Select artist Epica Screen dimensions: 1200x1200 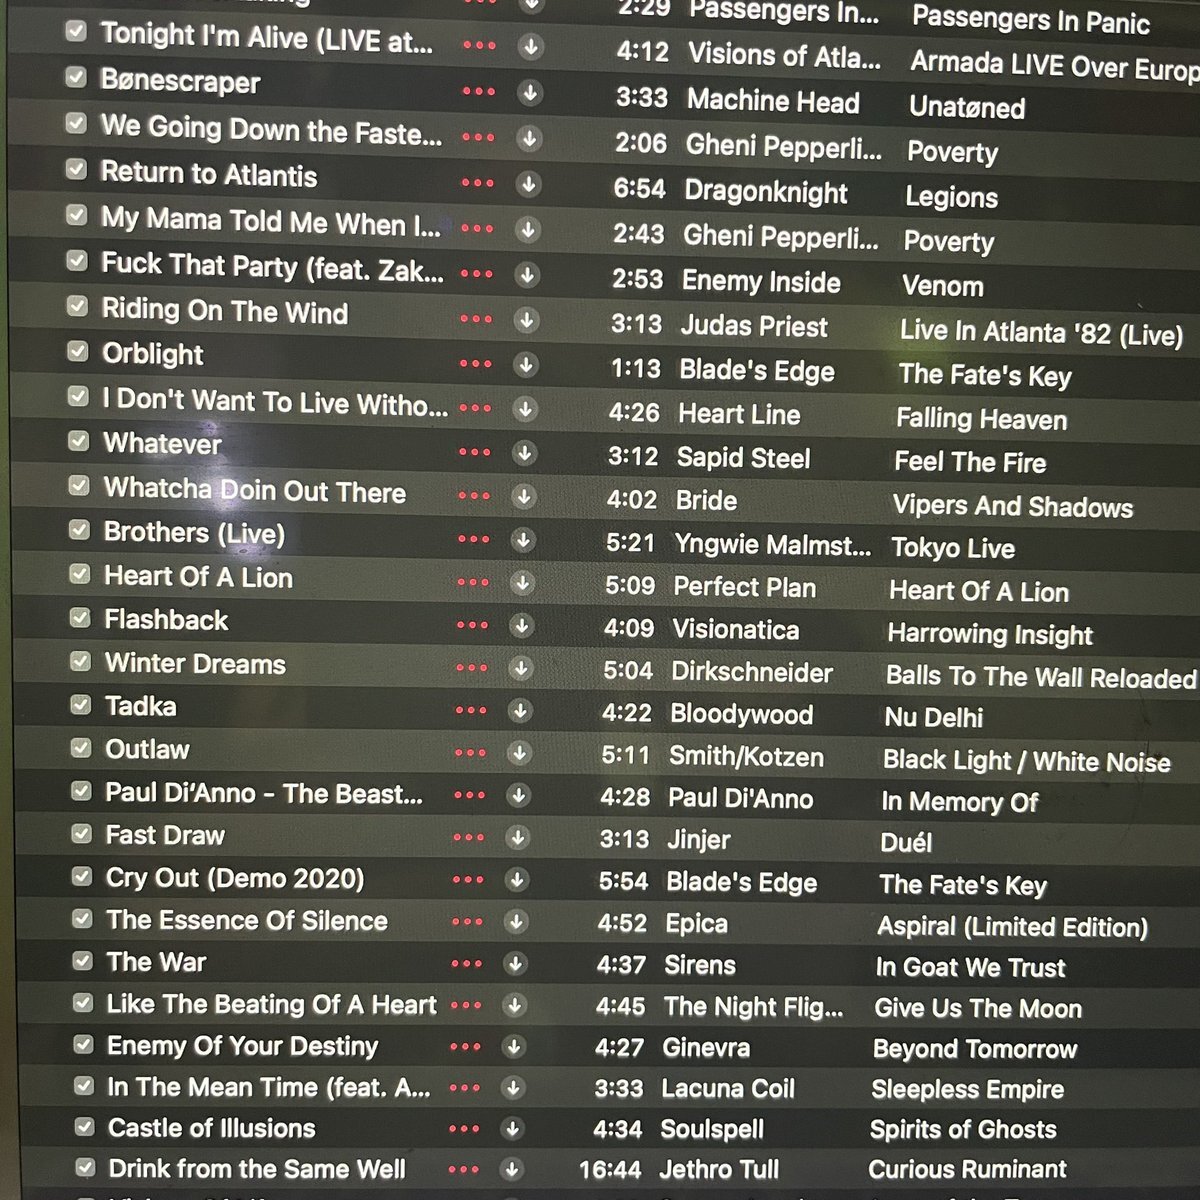[697, 923]
